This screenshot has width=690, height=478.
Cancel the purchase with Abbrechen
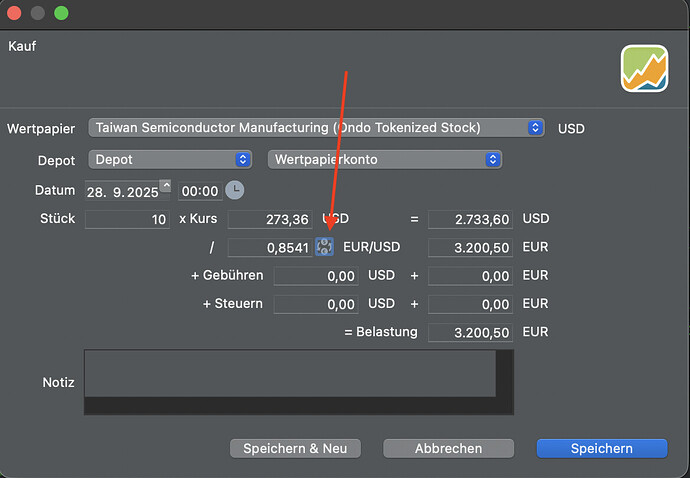448,449
